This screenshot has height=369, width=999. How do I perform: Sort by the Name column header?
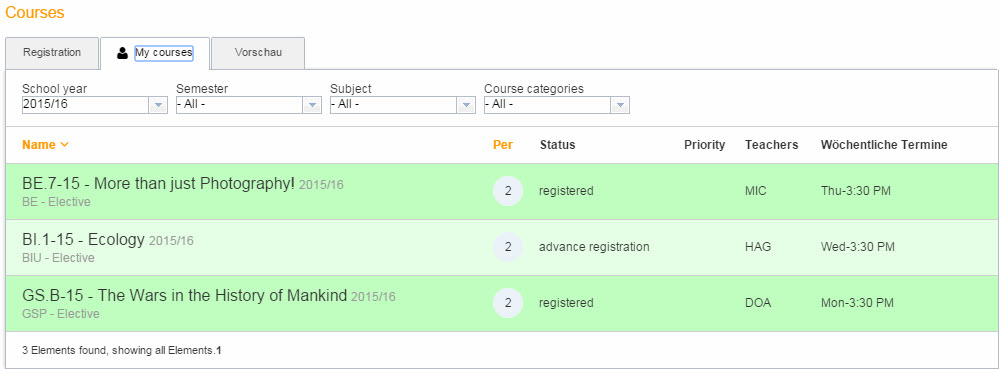coord(39,145)
